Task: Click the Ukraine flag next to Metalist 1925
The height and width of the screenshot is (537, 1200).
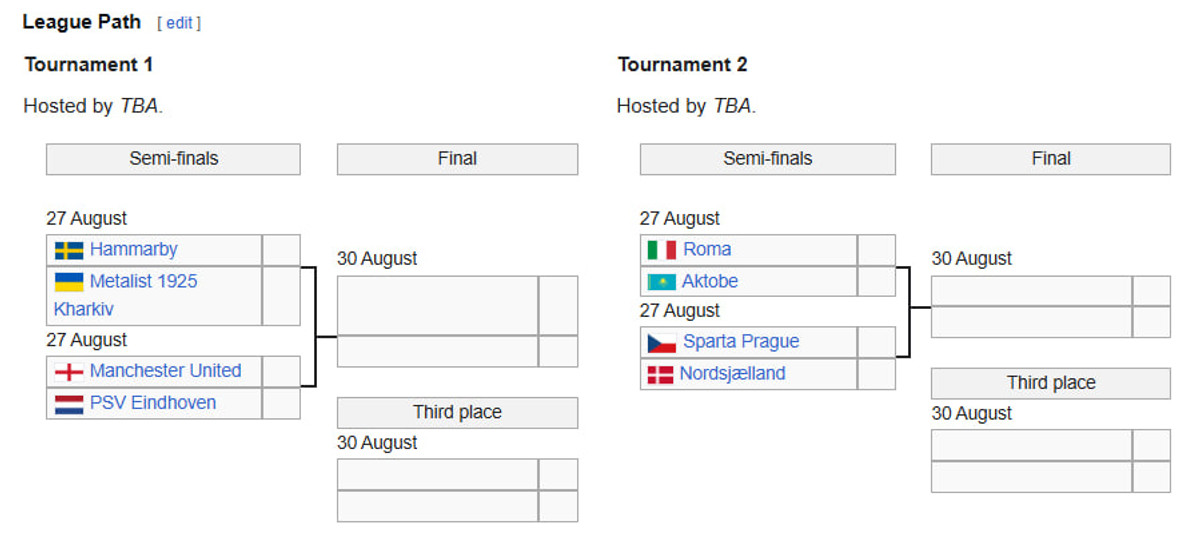Action: click(x=69, y=282)
